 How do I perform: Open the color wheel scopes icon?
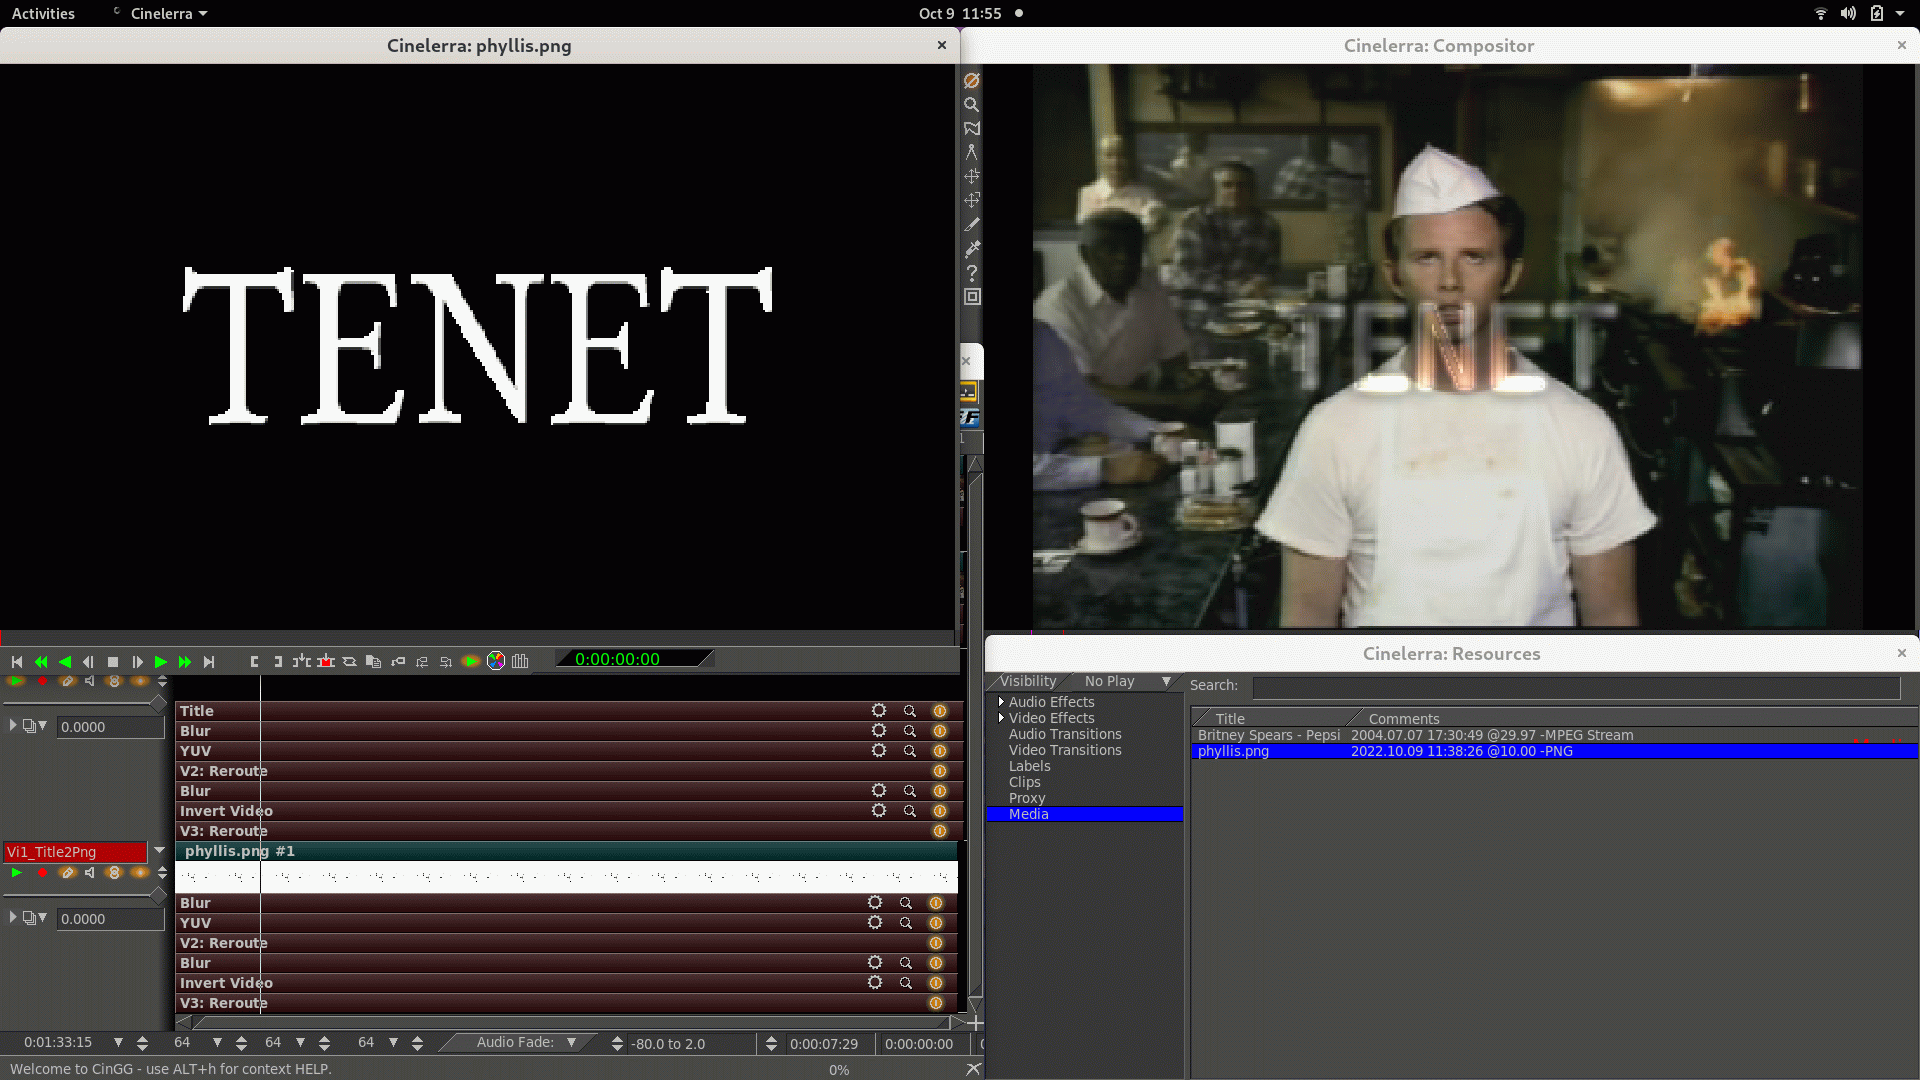[496, 661]
